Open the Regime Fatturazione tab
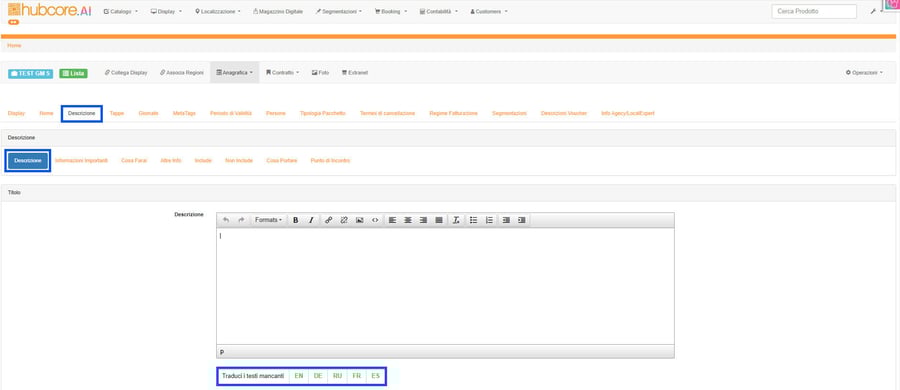This screenshot has width=900, height=390. [x=453, y=114]
